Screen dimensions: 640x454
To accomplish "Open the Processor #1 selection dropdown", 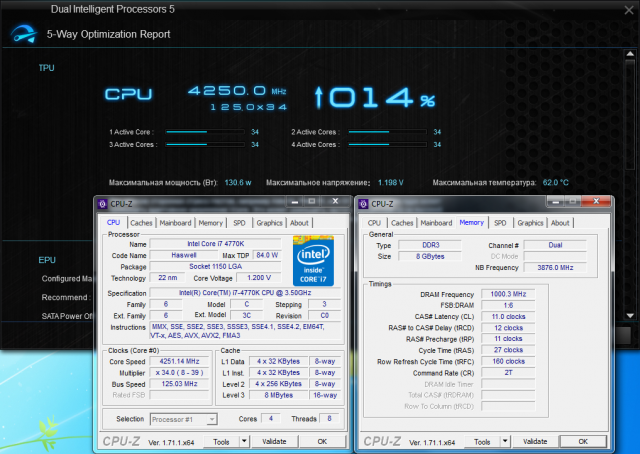I will (x=184, y=419).
